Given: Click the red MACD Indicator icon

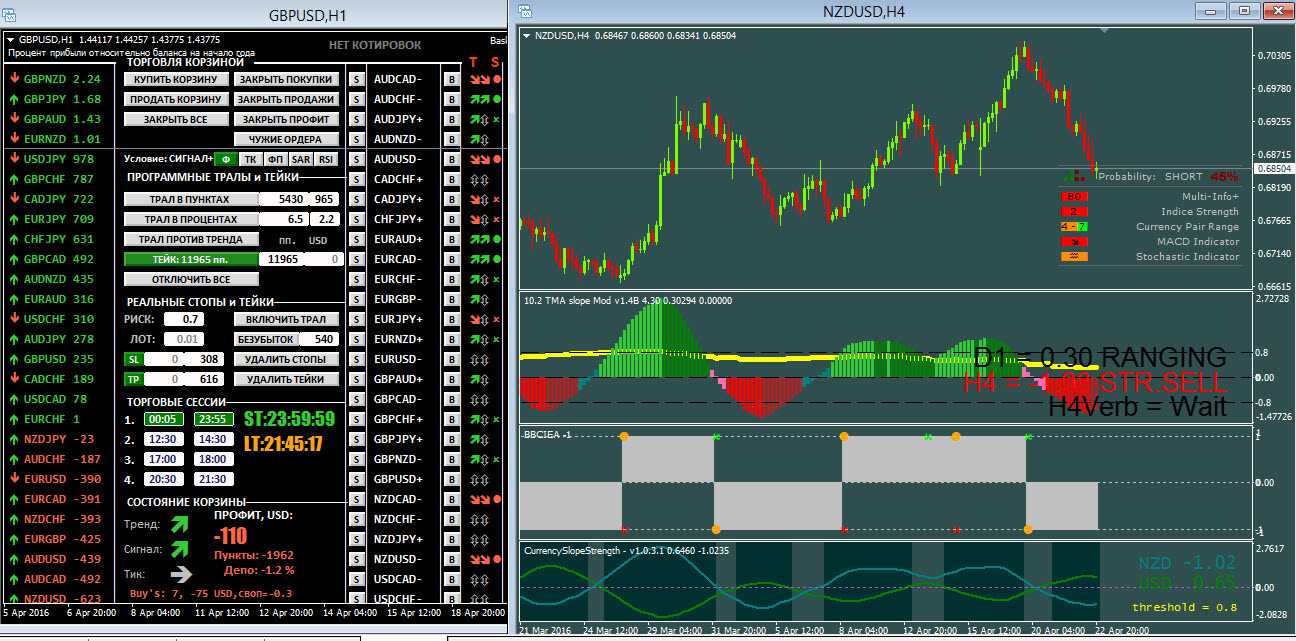Looking at the screenshot, I should point(1074,242).
